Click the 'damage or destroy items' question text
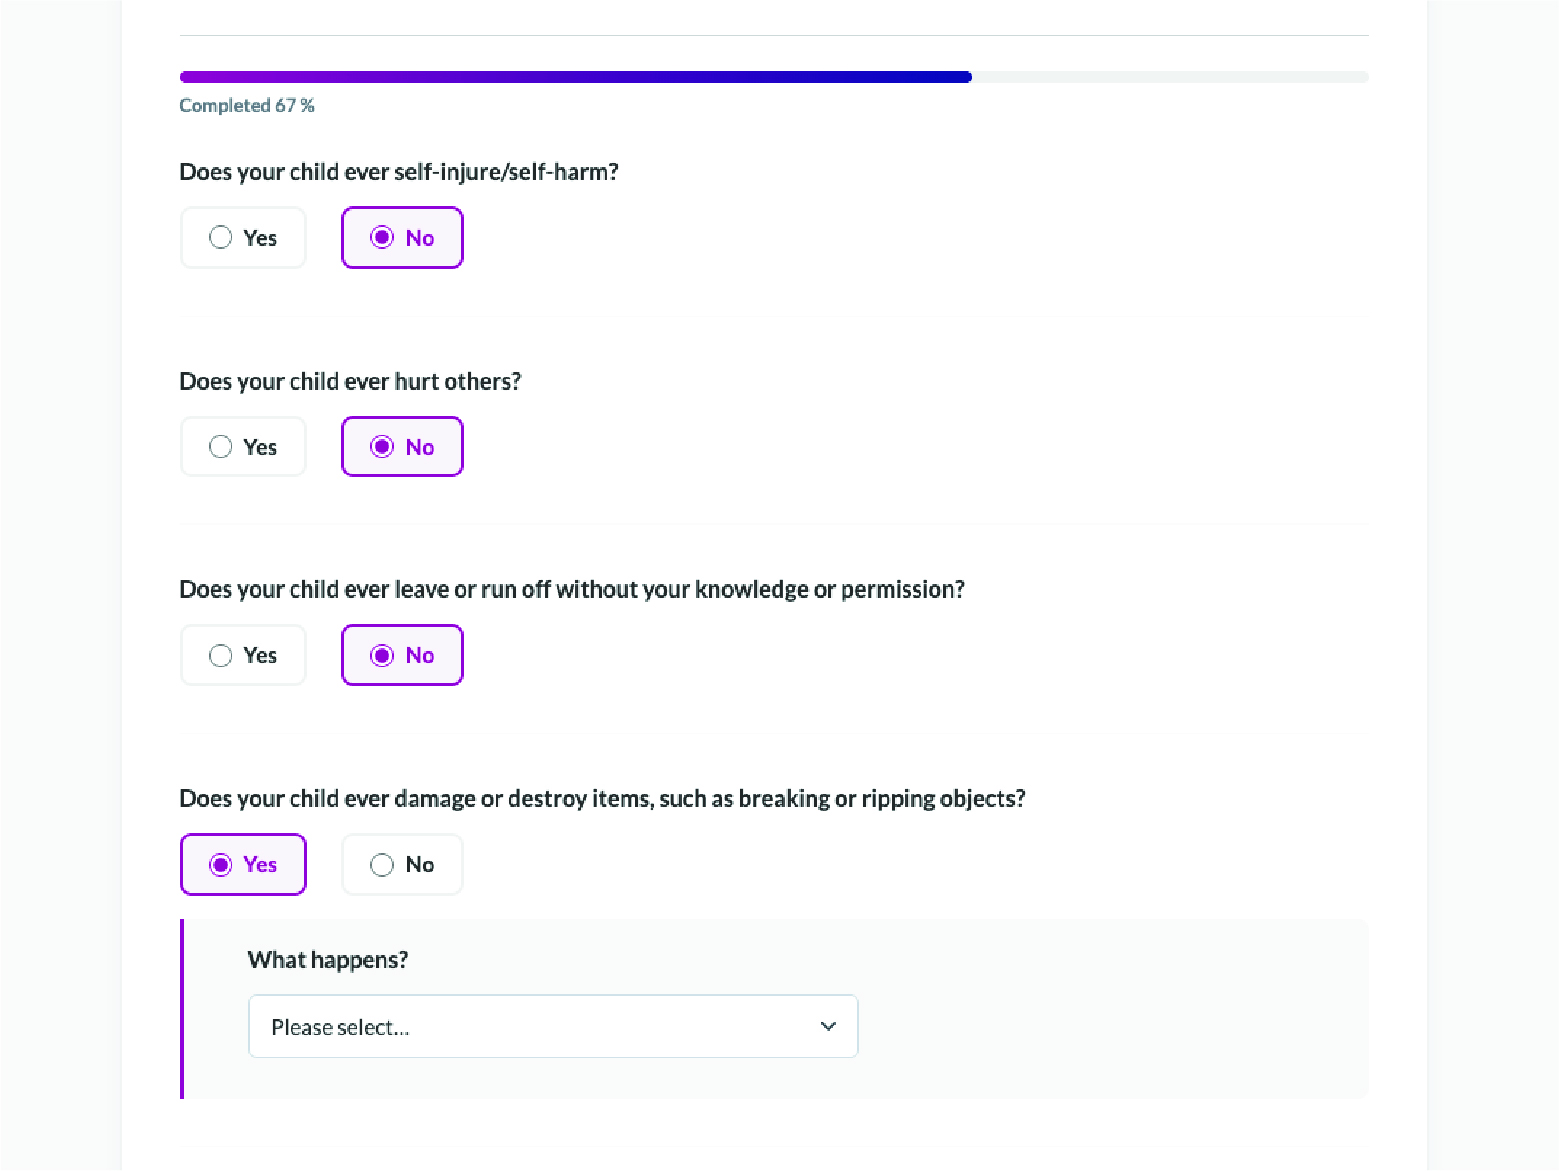 click(x=602, y=799)
